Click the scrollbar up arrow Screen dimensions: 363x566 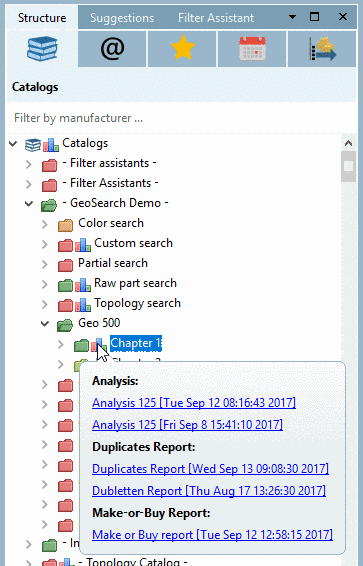348,143
